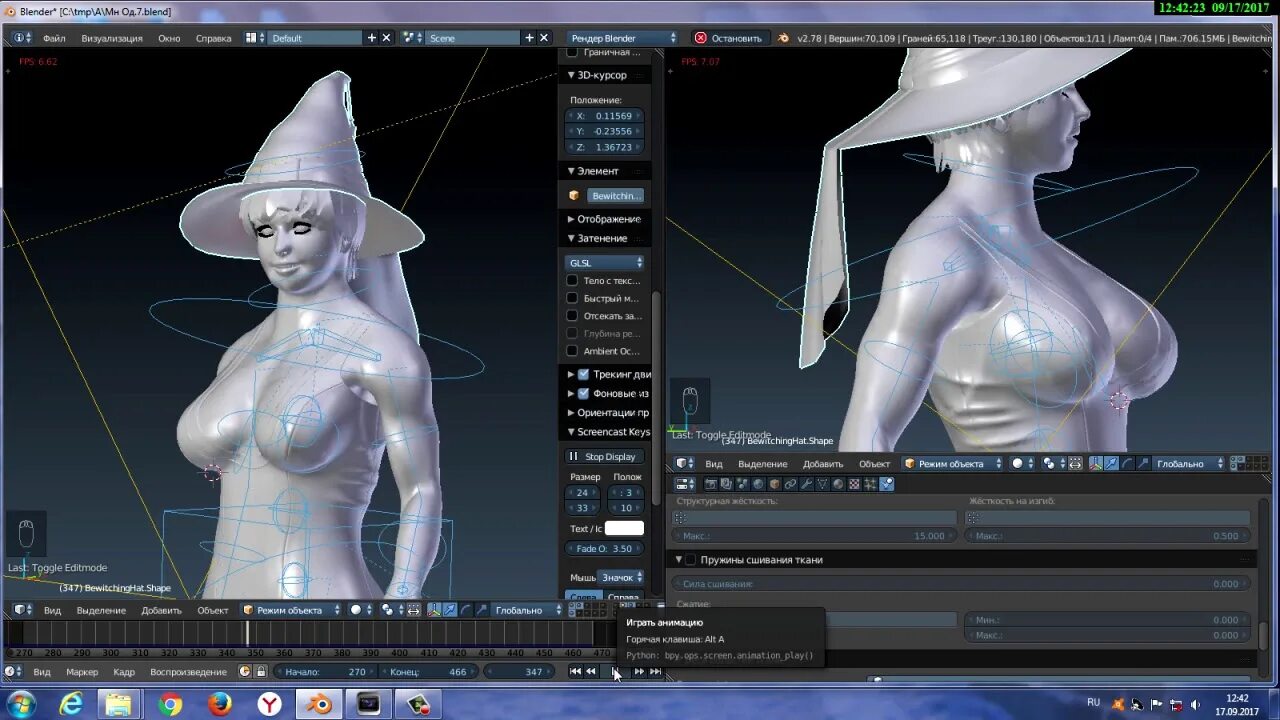Click the Bewitchin... object cube icon in Element panel
1280x720 pixels.
click(x=574, y=196)
